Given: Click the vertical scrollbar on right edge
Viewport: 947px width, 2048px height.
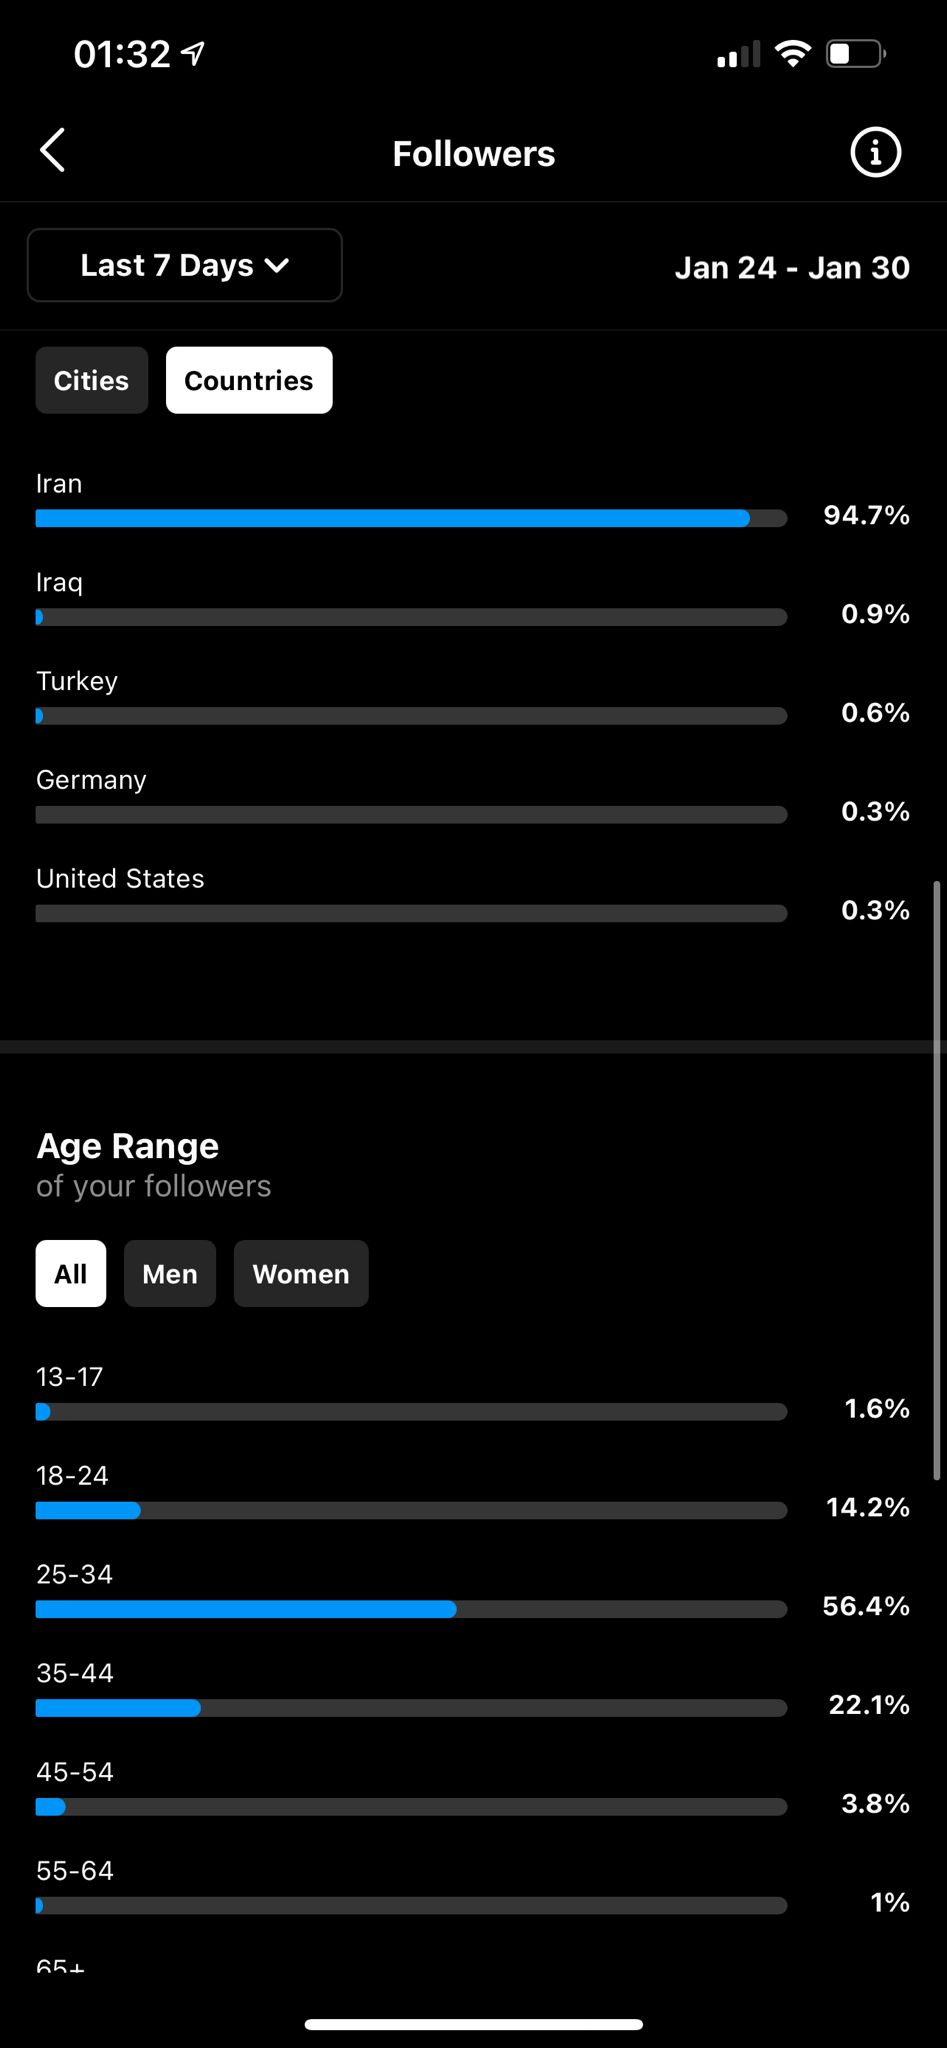Looking at the screenshot, I should click(x=937, y=1180).
